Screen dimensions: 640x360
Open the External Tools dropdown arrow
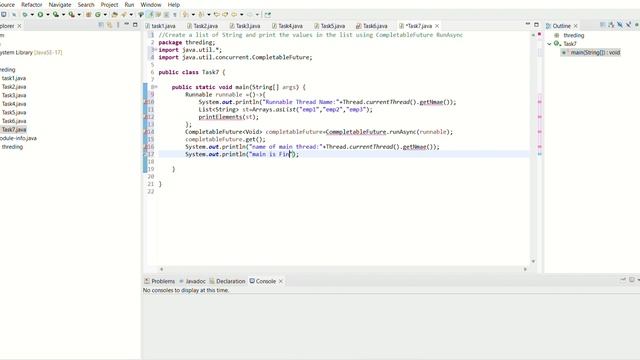click(x=79, y=15)
